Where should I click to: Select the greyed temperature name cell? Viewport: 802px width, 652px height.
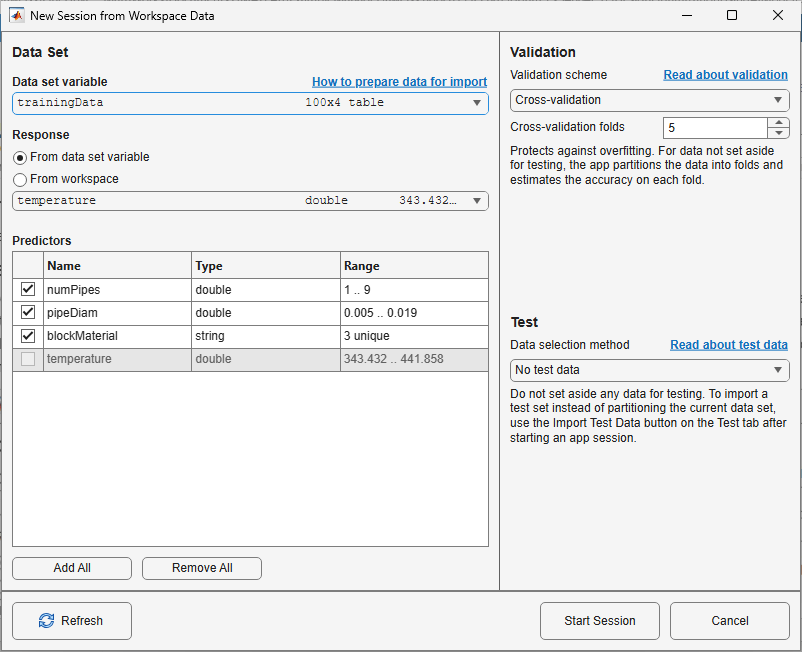point(117,359)
